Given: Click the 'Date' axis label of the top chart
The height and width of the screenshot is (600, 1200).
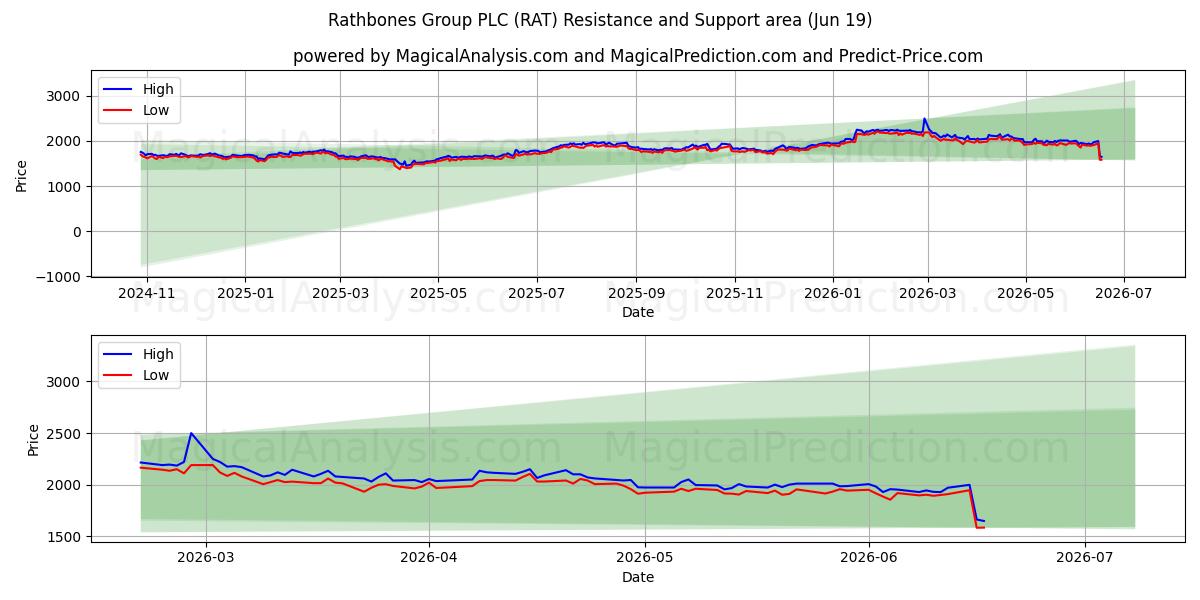Looking at the screenshot, I should pyautogui.click(x=638, y=312).
